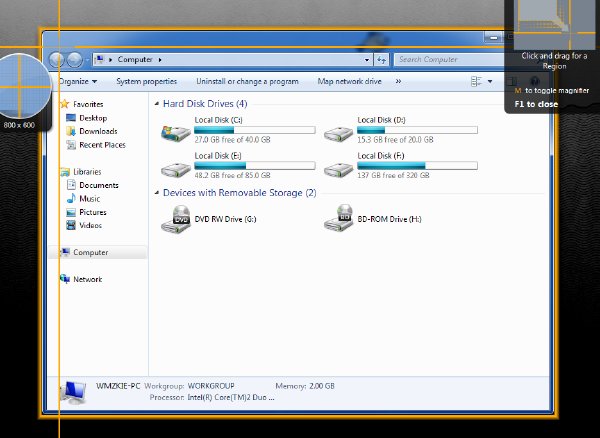Click the Local Disk (D:) usage bar
Image resolution: width=600 pixels, height=438 pixels.
tap(417, 130)
